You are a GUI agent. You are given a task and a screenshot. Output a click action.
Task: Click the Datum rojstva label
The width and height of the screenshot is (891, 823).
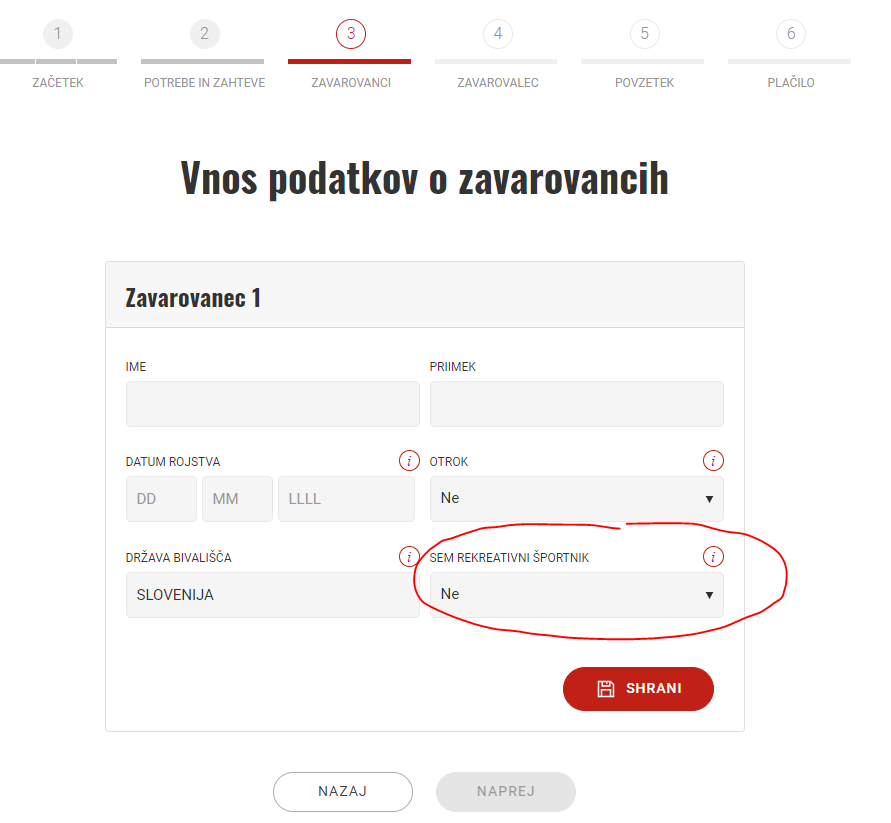tap(173, 462)
